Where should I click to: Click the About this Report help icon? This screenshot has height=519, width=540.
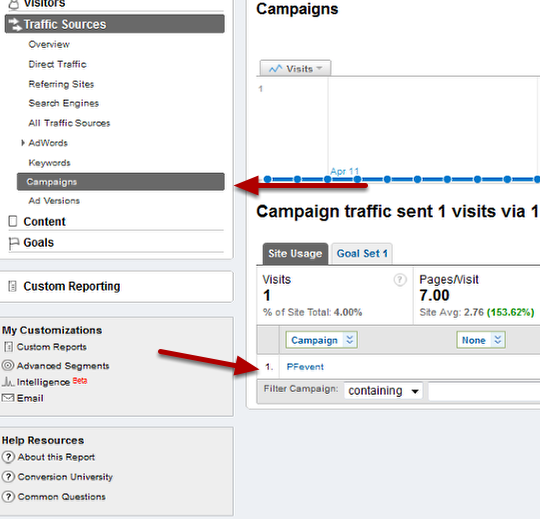pos(8,457)
